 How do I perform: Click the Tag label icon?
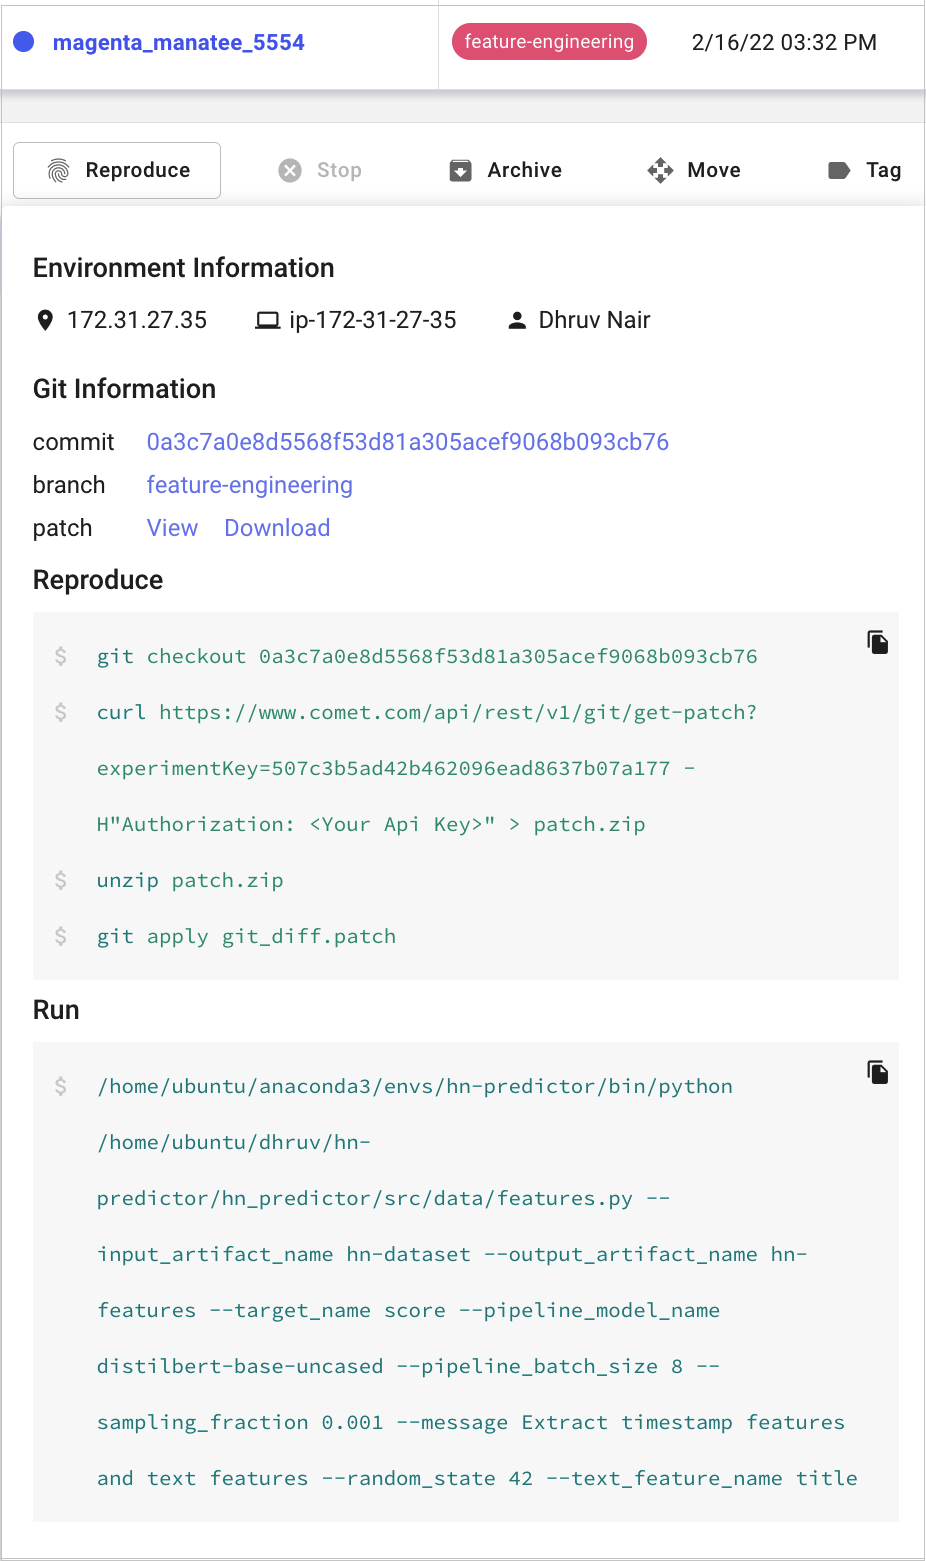839,171
